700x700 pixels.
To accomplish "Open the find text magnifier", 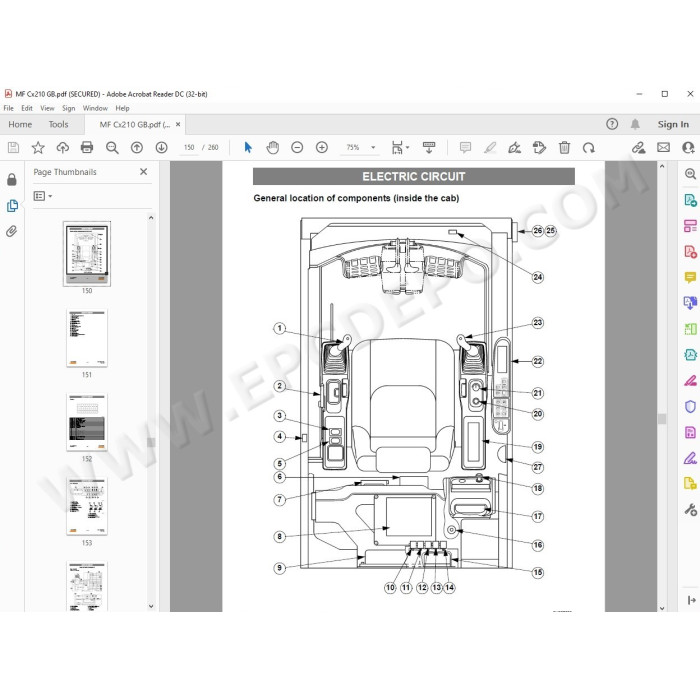I will tap(112, 148).
